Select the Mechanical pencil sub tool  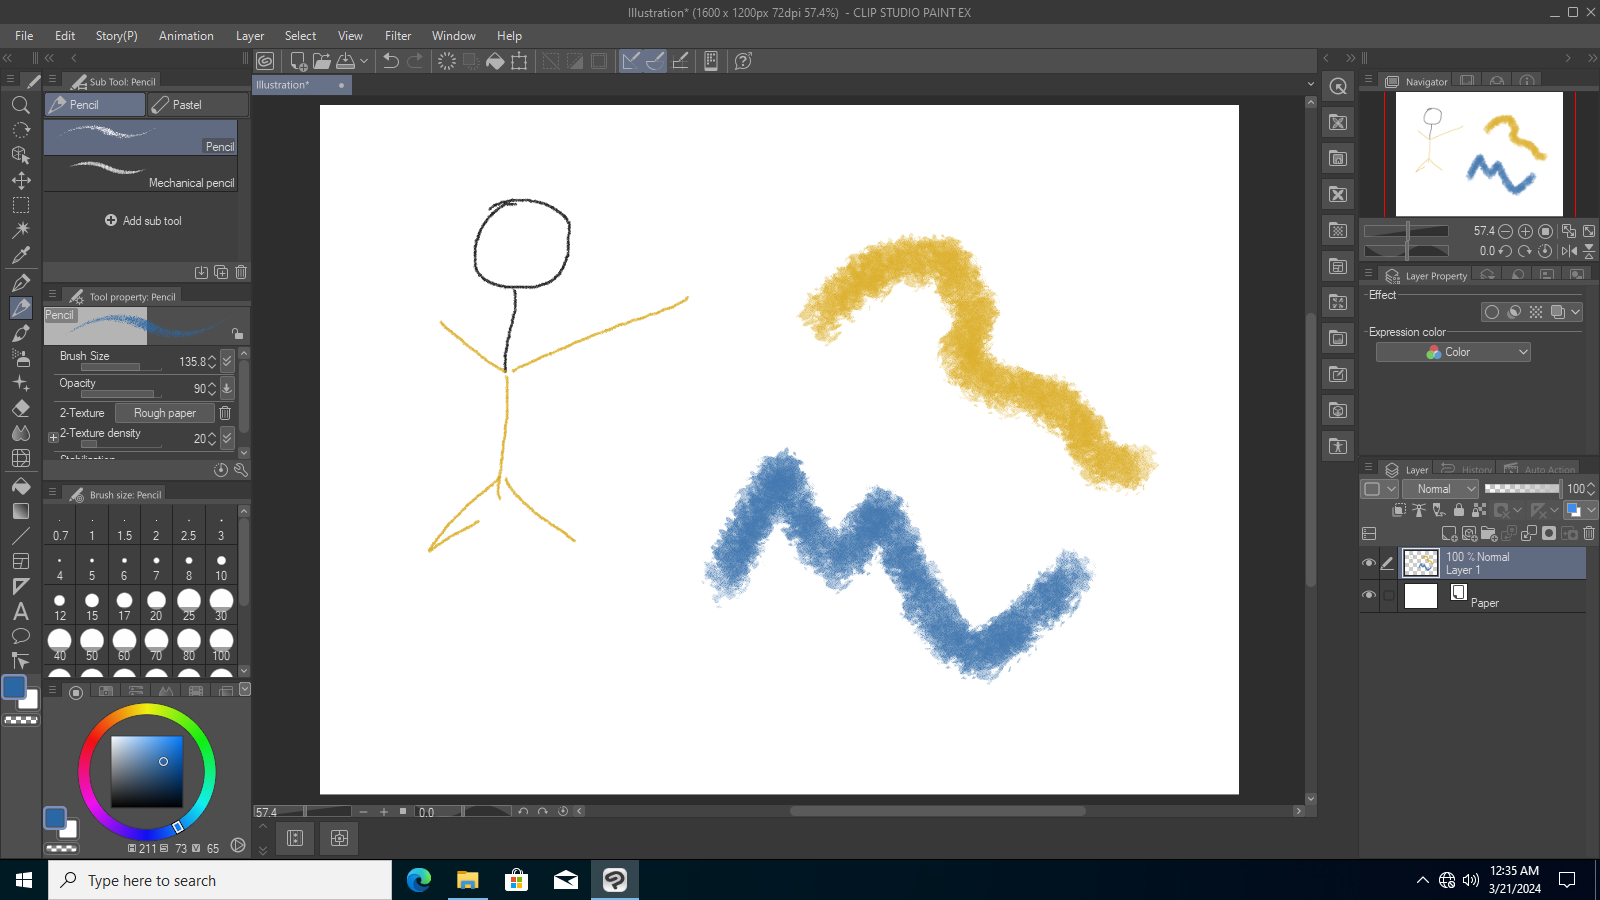[x=141, y=173]
